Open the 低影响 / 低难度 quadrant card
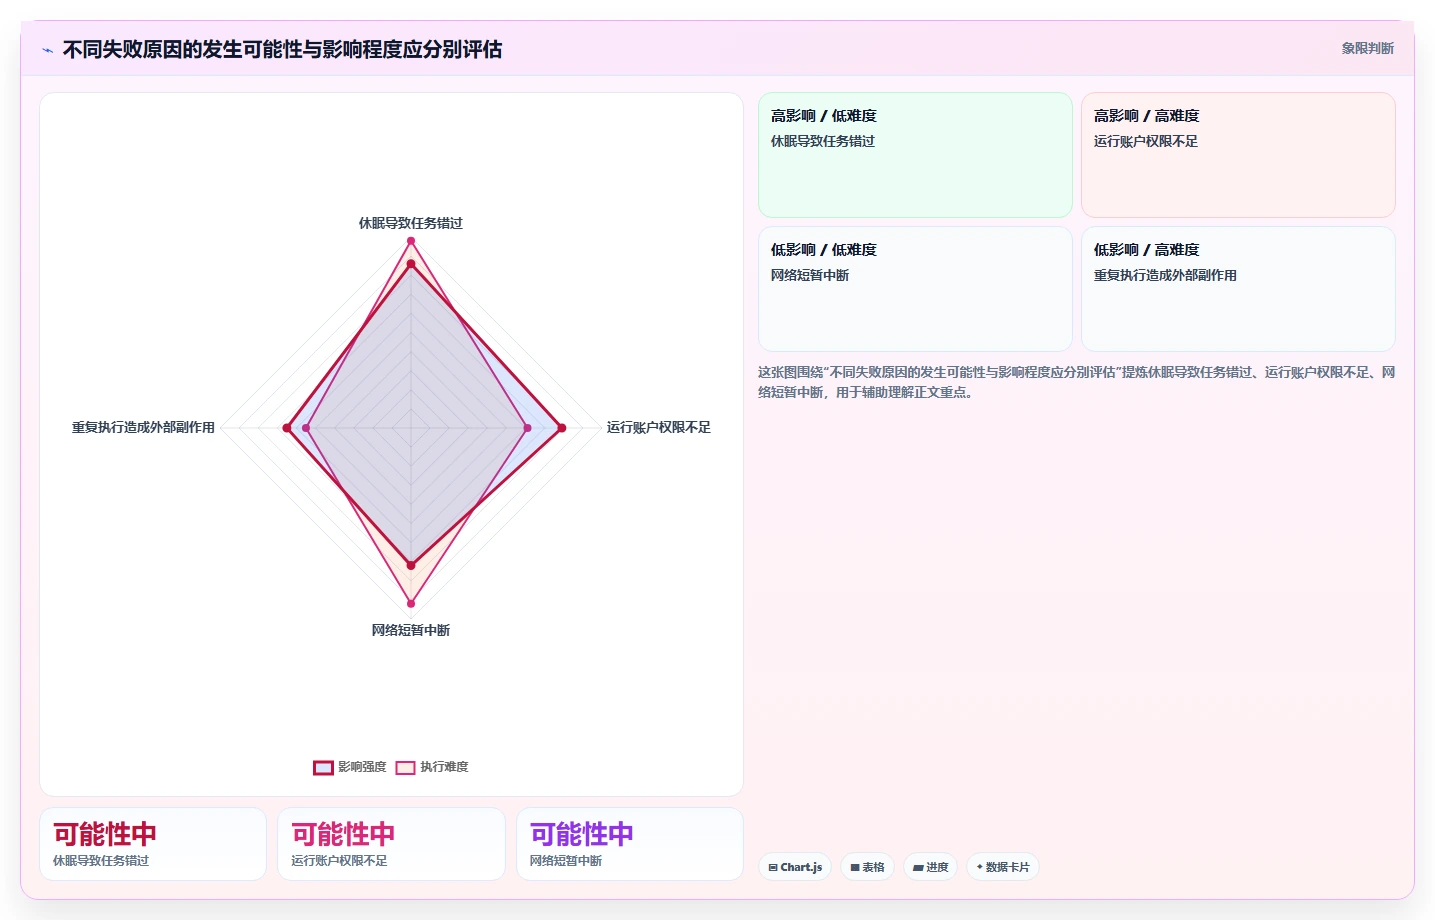1435x920 pixels. coord(915,289)
